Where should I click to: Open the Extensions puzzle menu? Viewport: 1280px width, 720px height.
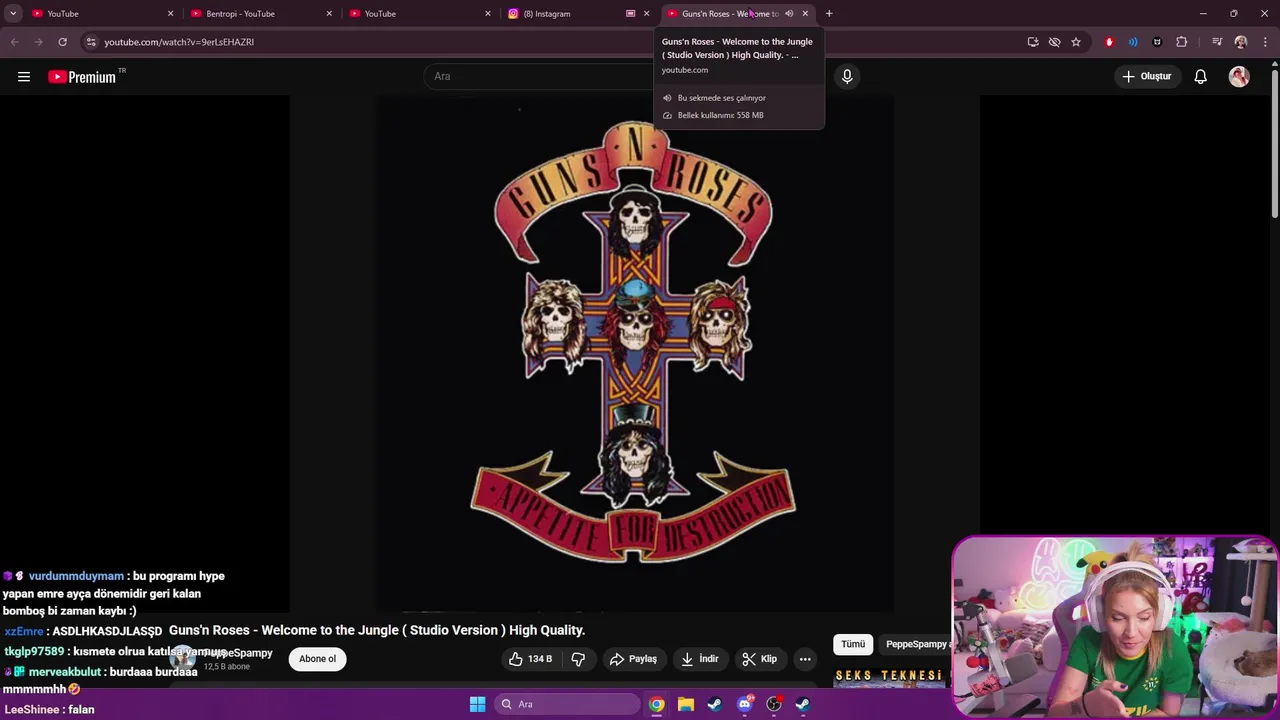pos(1182,42)
